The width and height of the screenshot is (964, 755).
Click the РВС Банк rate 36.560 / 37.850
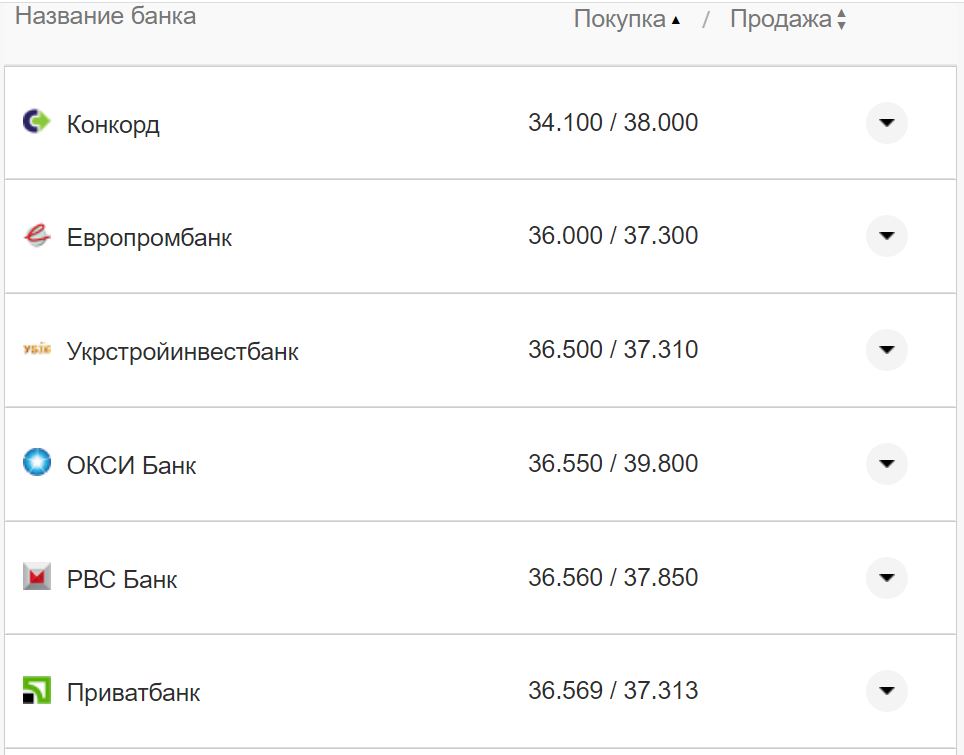[x=613, y=578]
